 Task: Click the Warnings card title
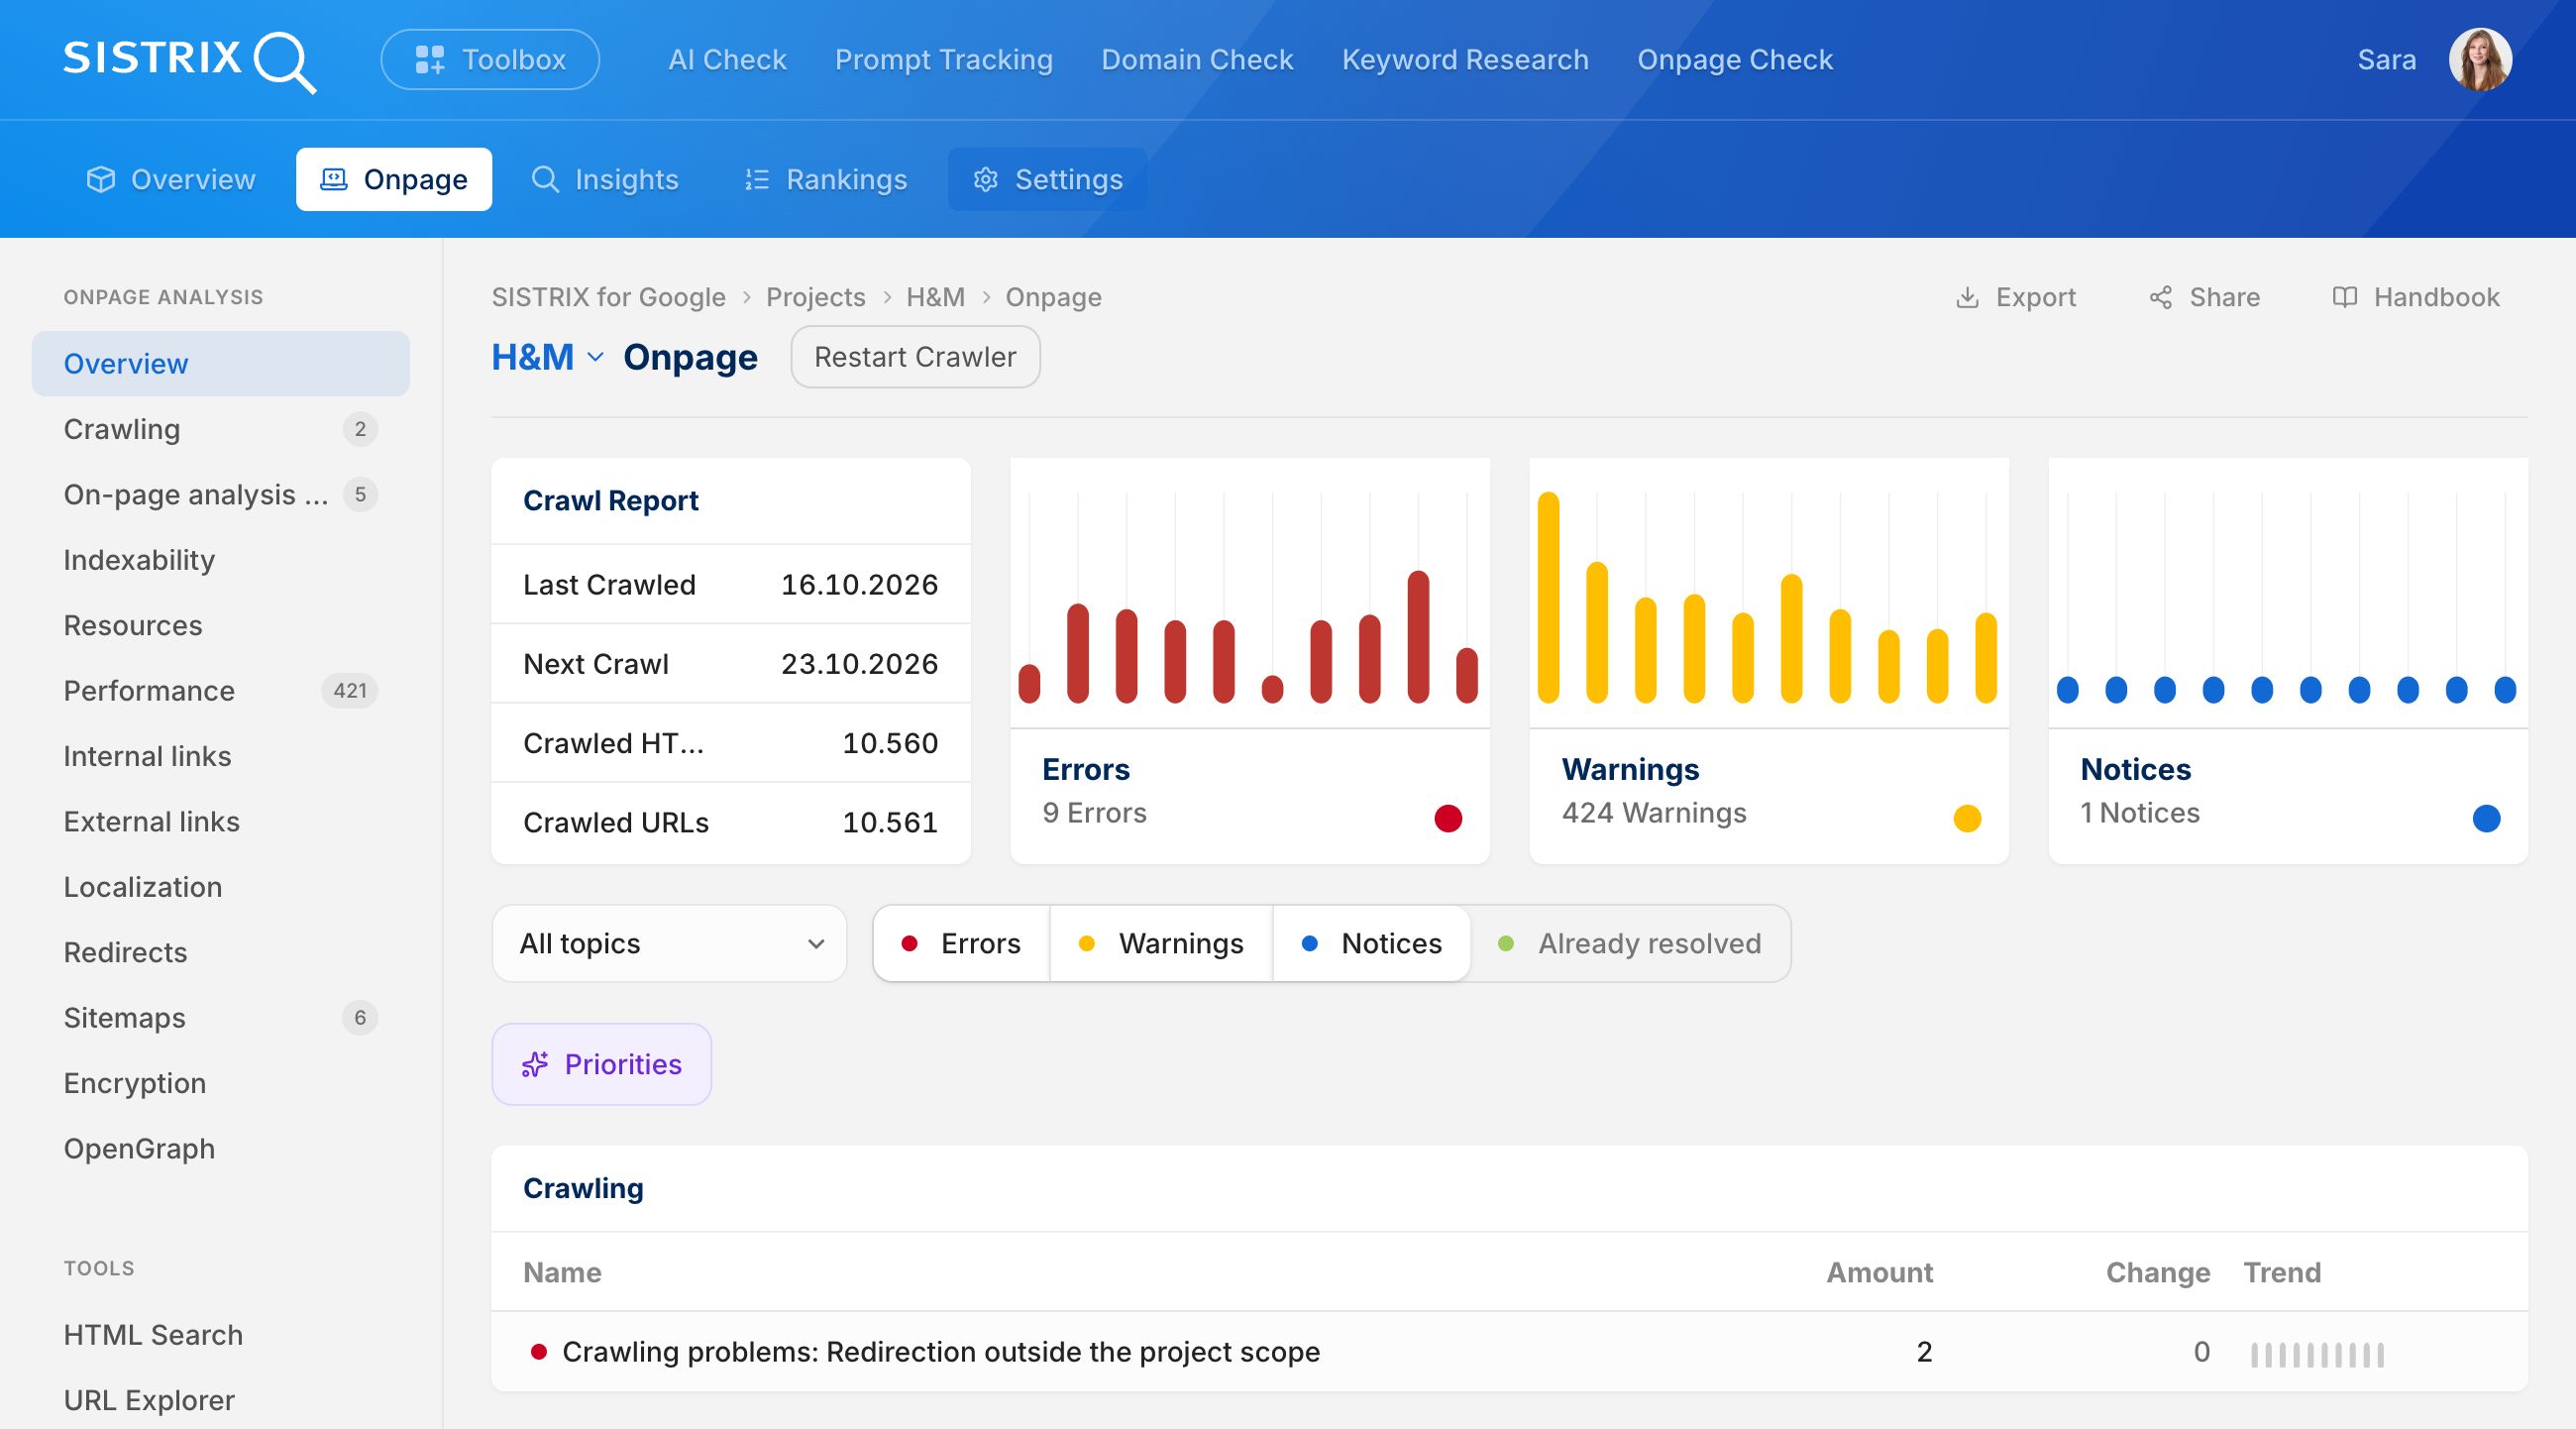1630,768
